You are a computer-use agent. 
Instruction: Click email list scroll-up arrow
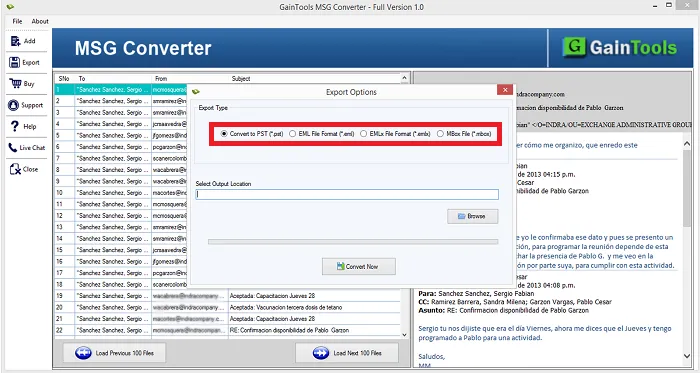tap(404, 78)
